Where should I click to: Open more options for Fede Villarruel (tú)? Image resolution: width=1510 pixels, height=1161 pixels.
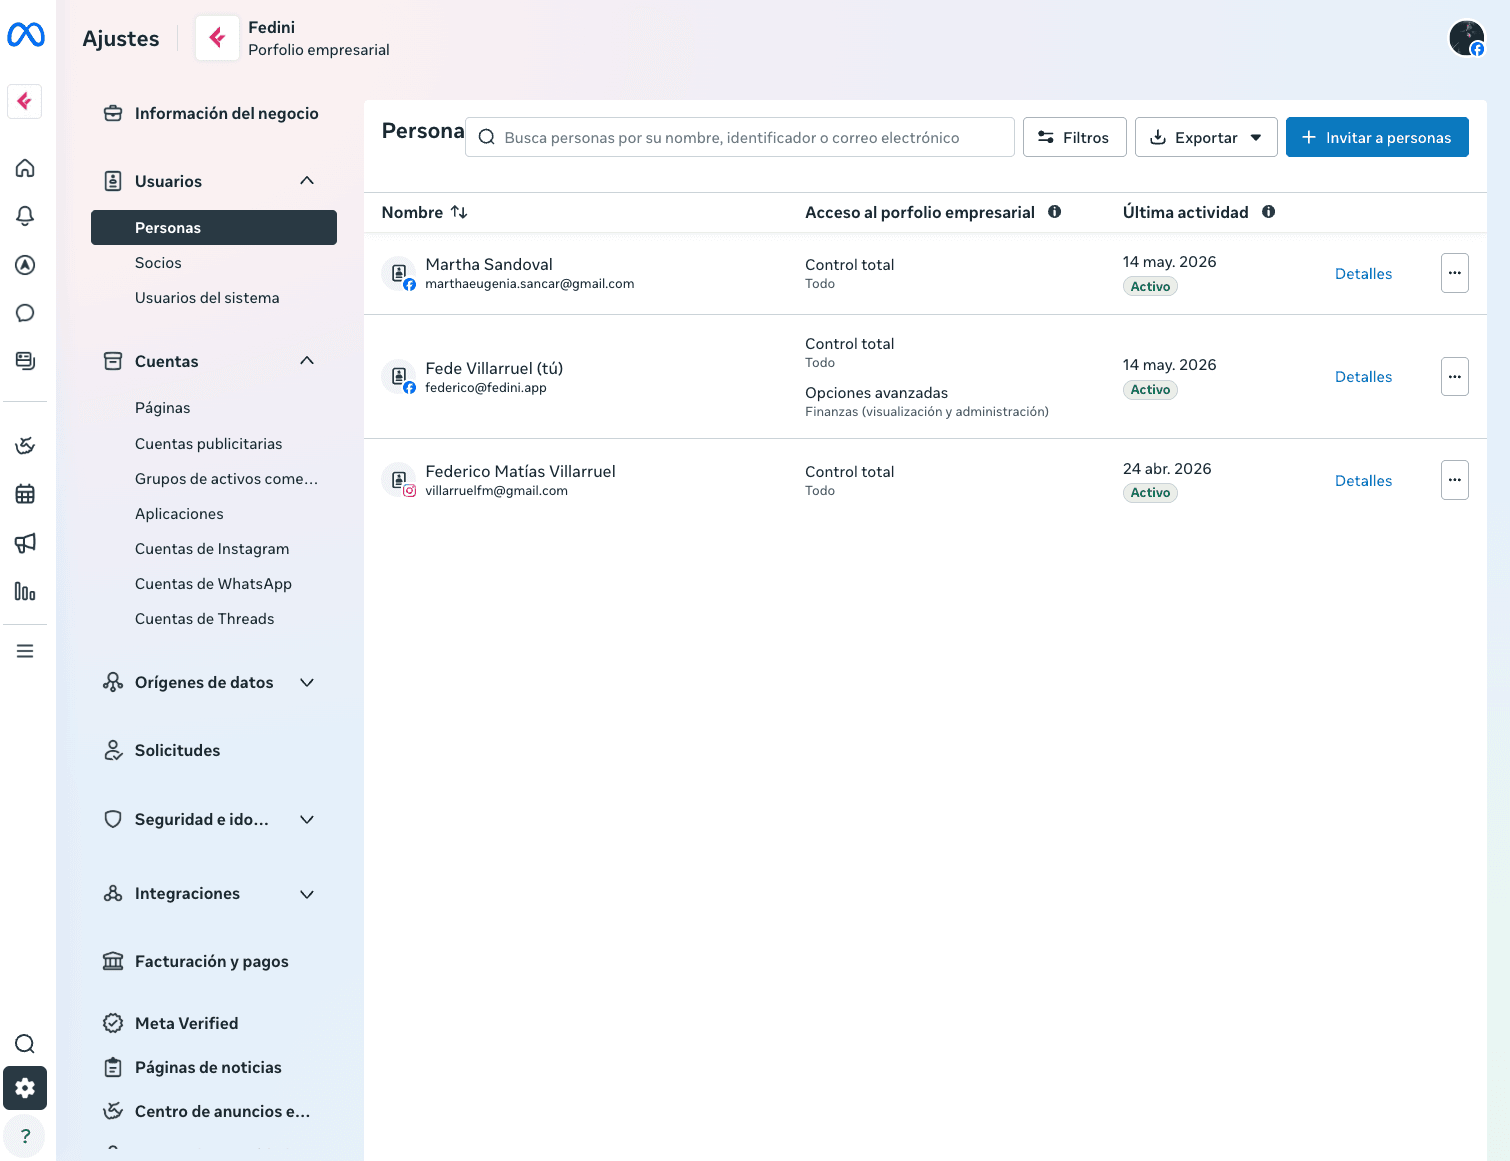click(x=1454, y=377)
